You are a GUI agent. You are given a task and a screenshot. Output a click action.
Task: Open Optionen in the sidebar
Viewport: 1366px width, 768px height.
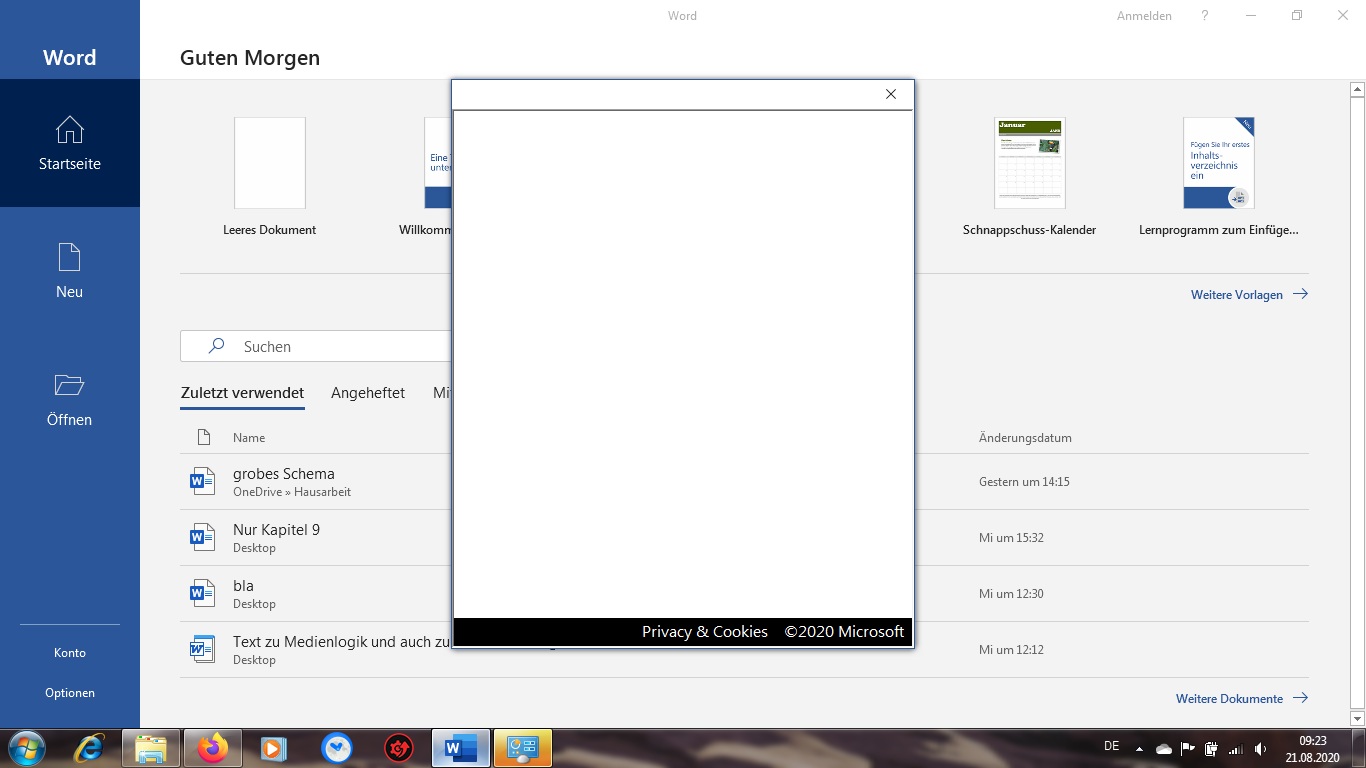click(x=69, y=693)
